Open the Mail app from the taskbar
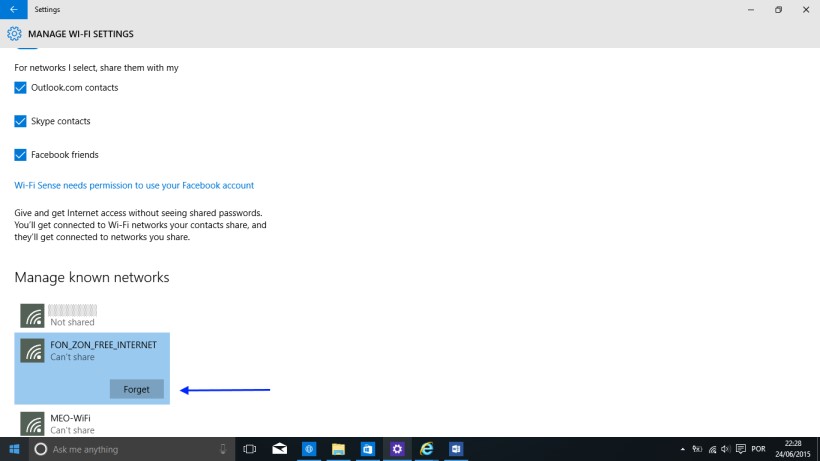 tap(280, 449)
